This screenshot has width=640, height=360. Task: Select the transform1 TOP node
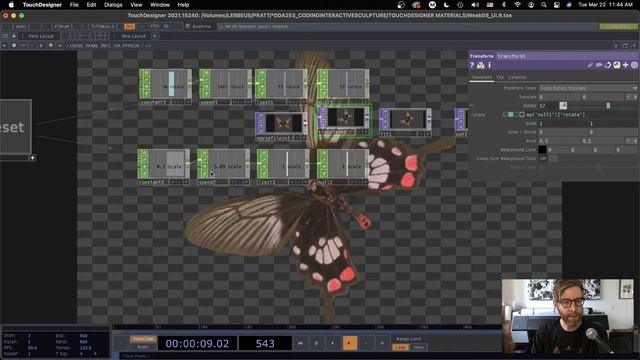coord(344,120)
